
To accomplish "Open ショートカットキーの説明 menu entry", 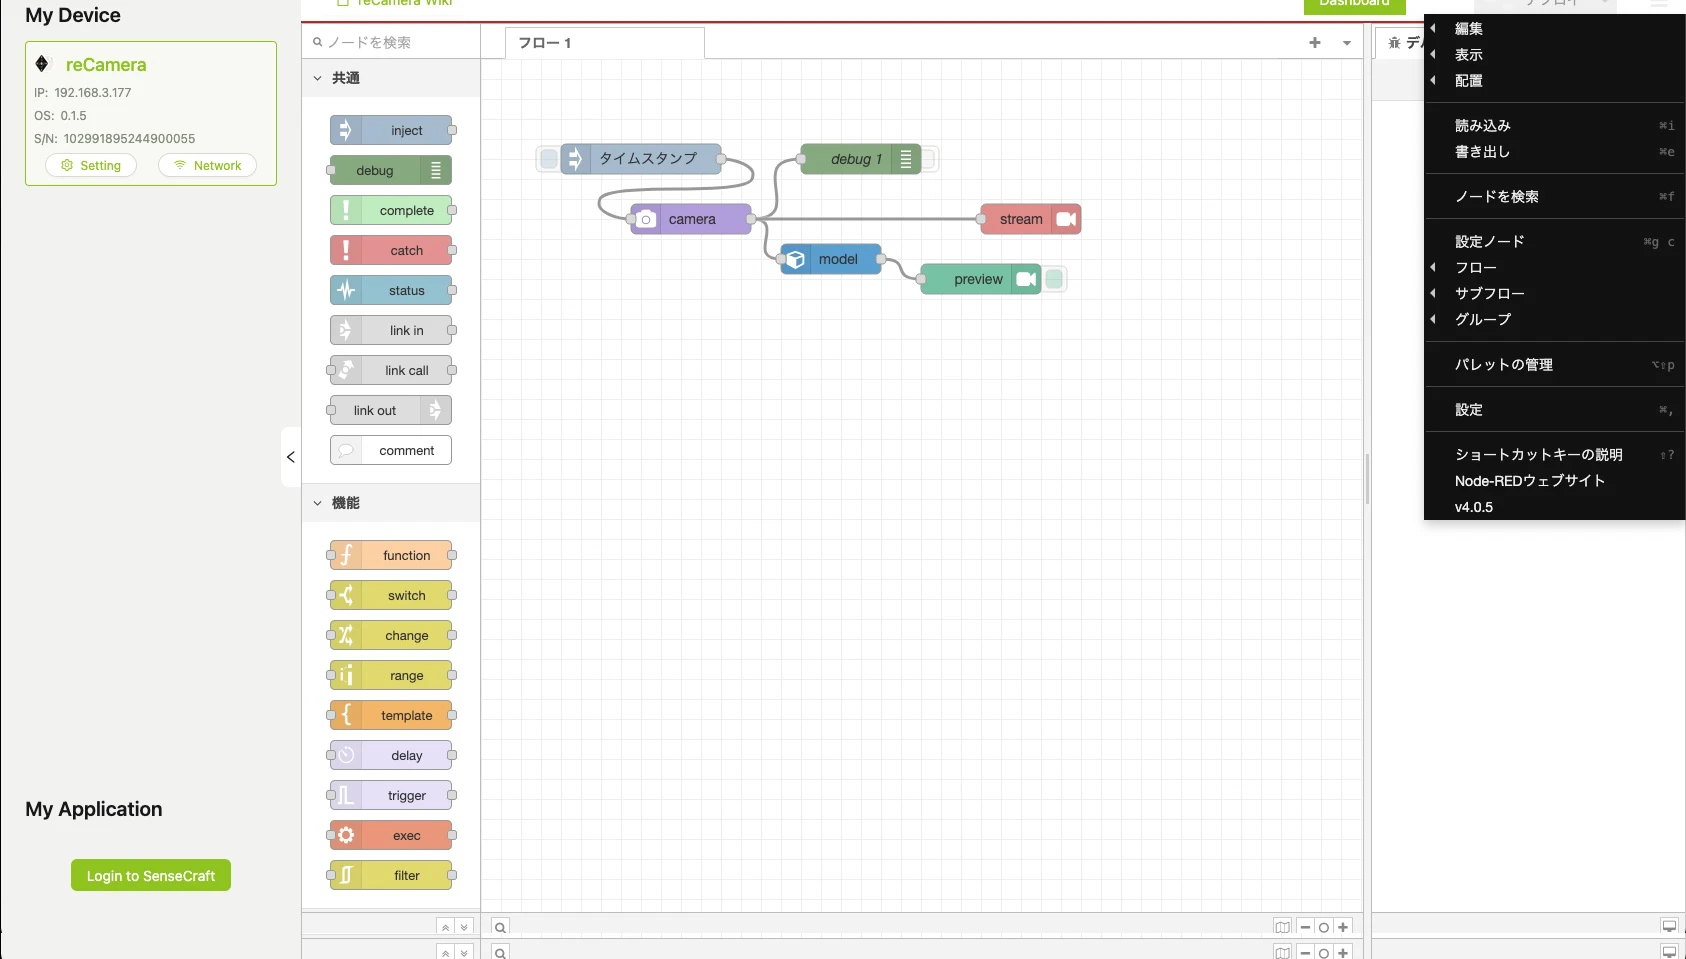I will (1554, 455).
